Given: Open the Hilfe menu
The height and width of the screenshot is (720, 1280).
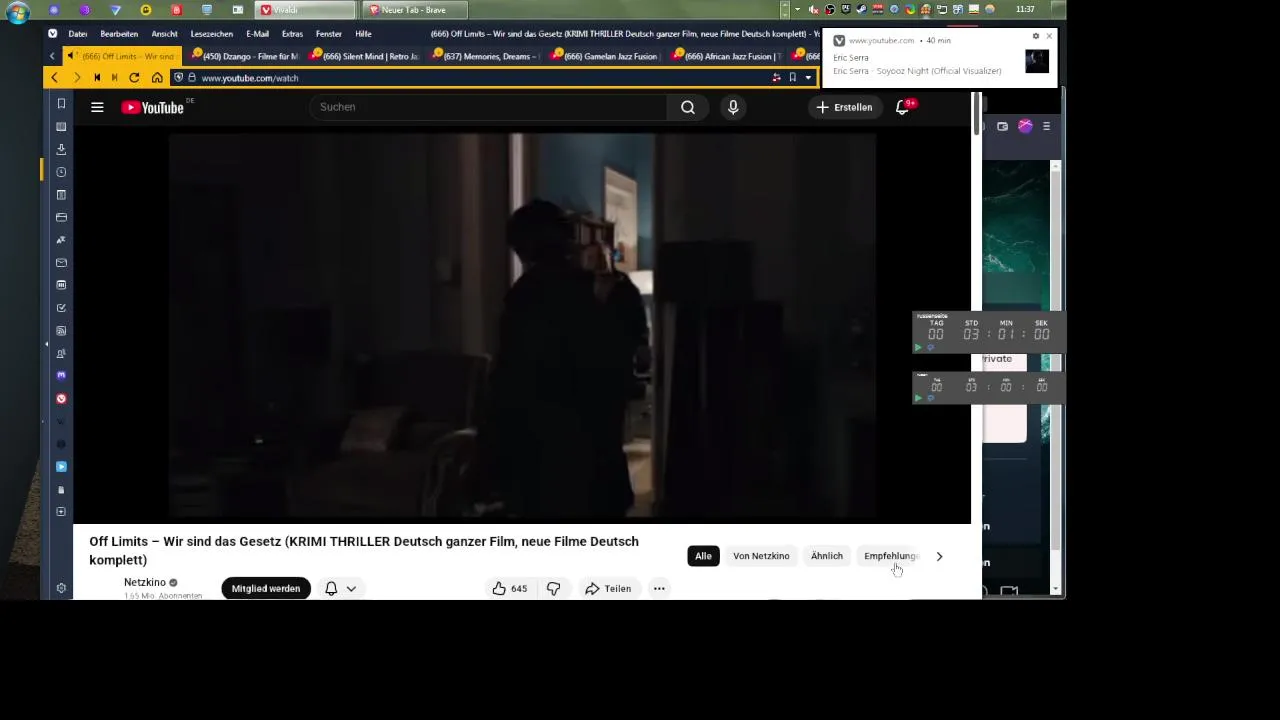Looking at the screenshot, I should pyautogui.click(x=363, y=34).
